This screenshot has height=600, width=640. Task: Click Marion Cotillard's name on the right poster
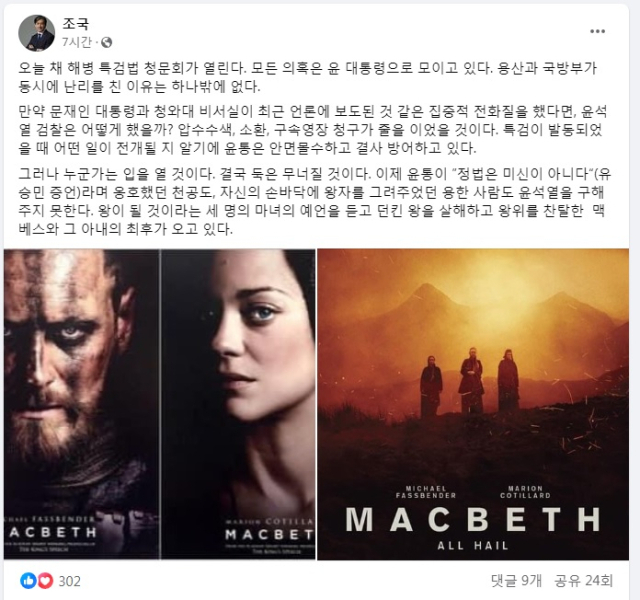(x=525, y=492)
